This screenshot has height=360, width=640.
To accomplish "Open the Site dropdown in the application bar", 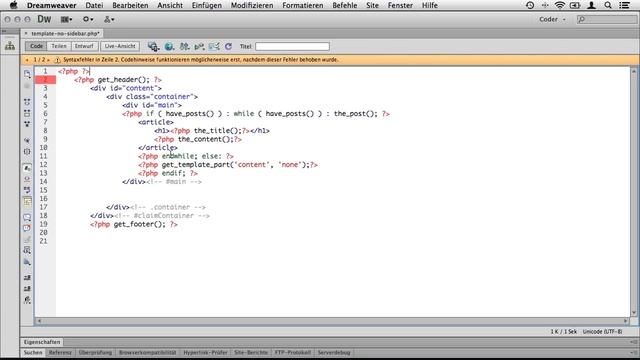I will click(x=109, y=19).
